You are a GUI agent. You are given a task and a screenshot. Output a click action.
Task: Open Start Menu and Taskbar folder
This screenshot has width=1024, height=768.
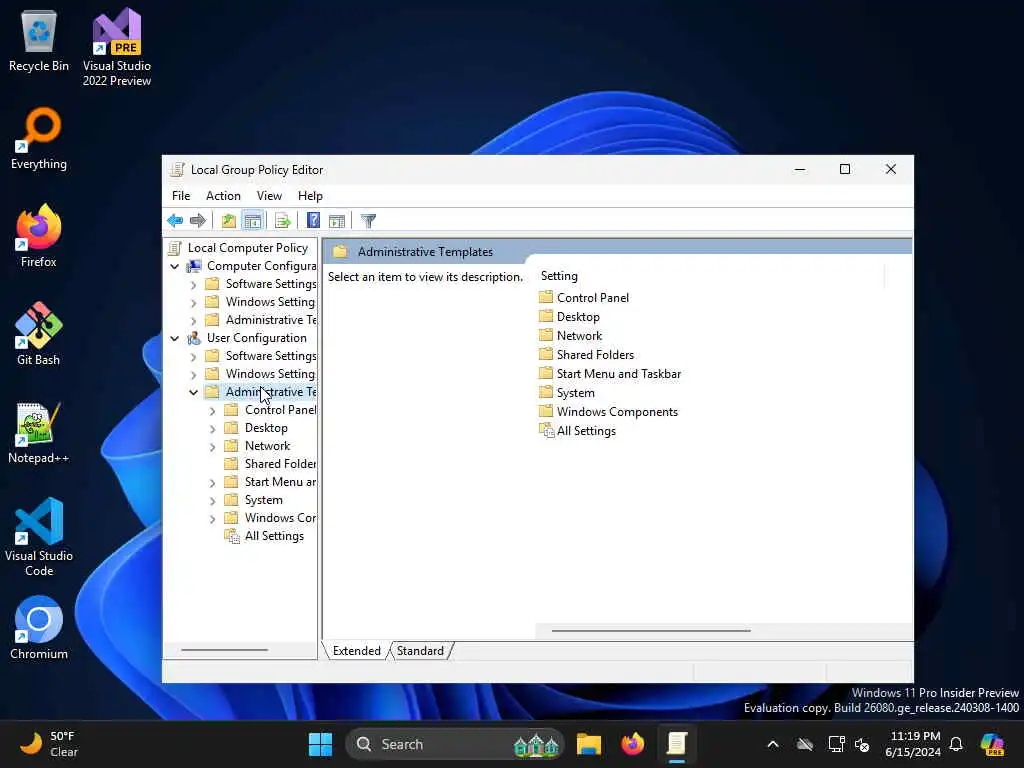(x=618, y=374)
